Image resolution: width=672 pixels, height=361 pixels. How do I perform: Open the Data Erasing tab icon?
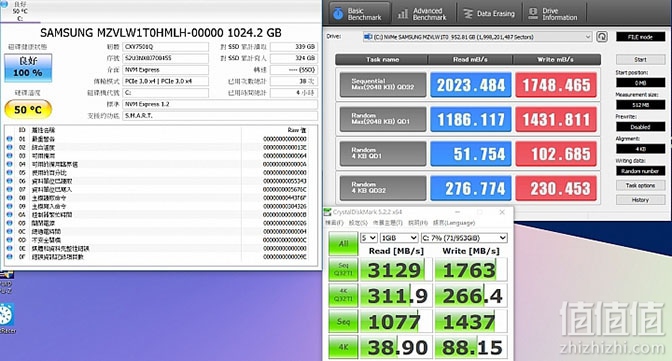pyautogui.click(x=468, y=14)
